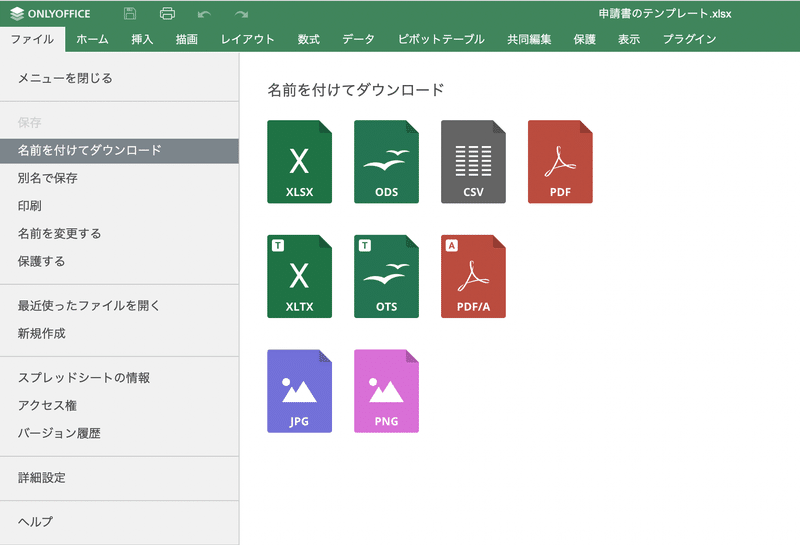Open the 表示 tab
The width and height of the screenshot is (800, 545).
click(629, 39)
